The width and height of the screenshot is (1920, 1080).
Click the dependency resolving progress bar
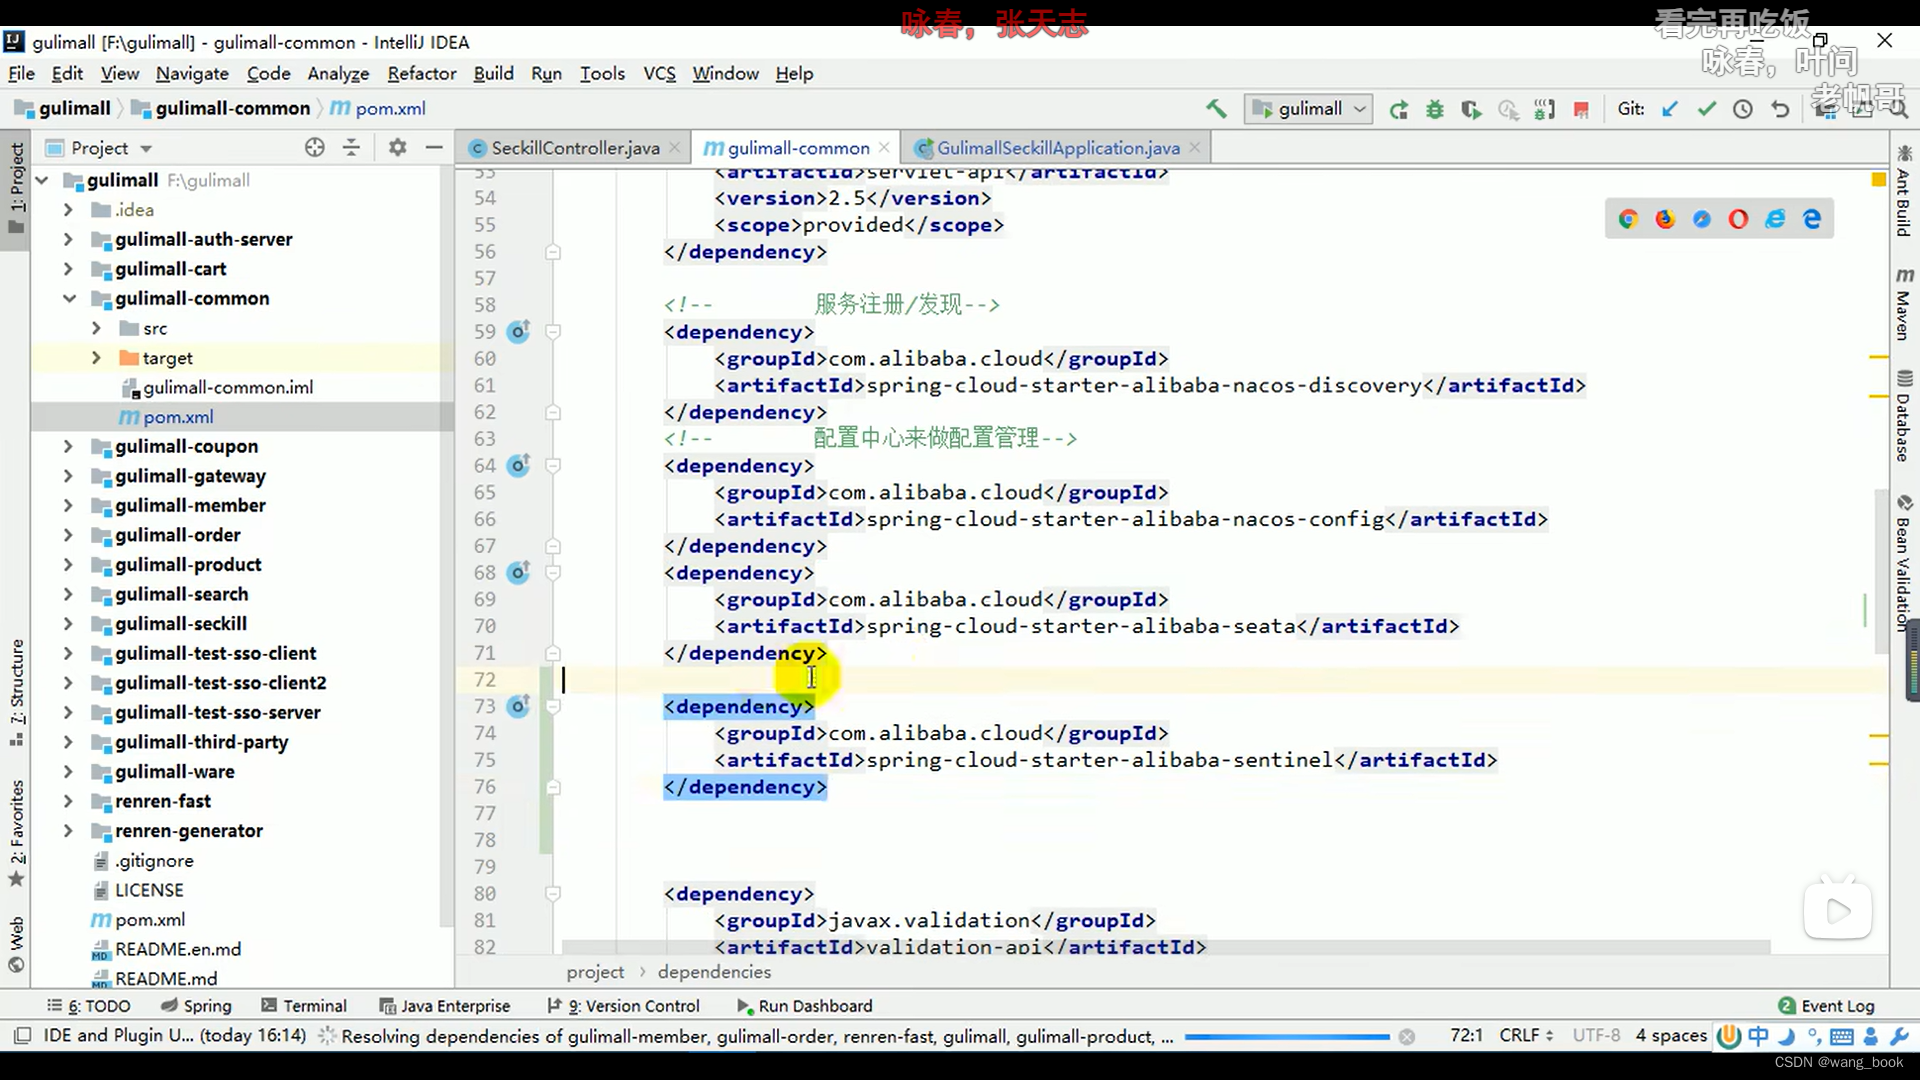coord(1287,1037)
